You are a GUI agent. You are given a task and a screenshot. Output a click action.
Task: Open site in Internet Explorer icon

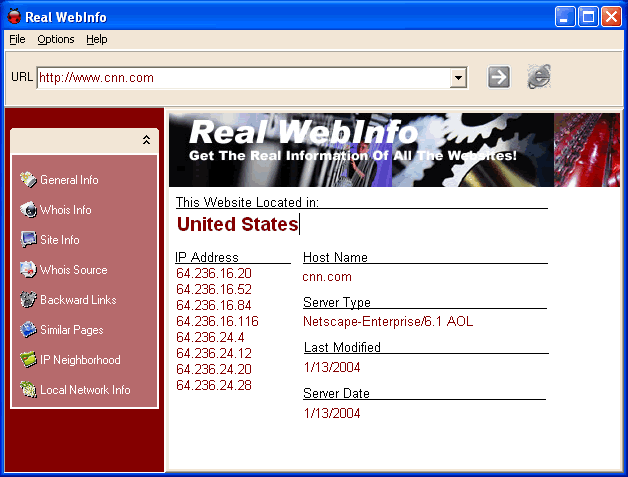coord(539,76)
